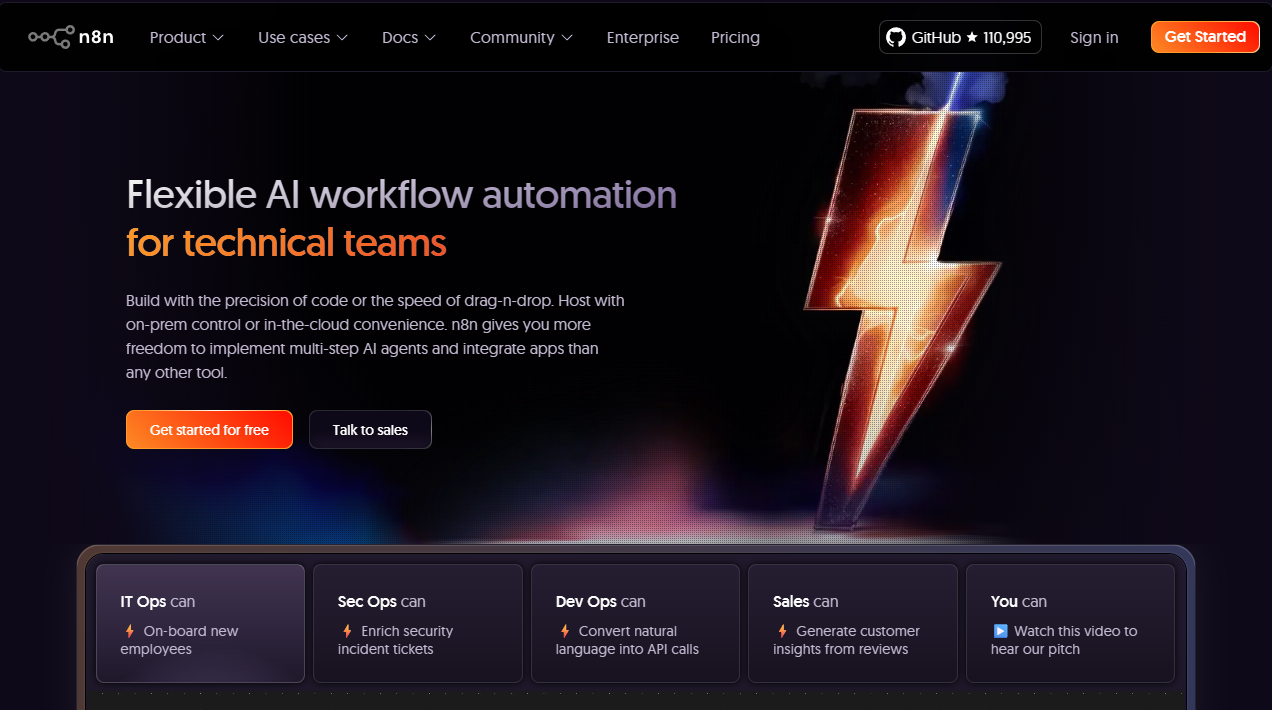Image resolution: width=1272 pixels, height=710 pixels.
Task: Click the n8n logo
Action: coord(70,36)
